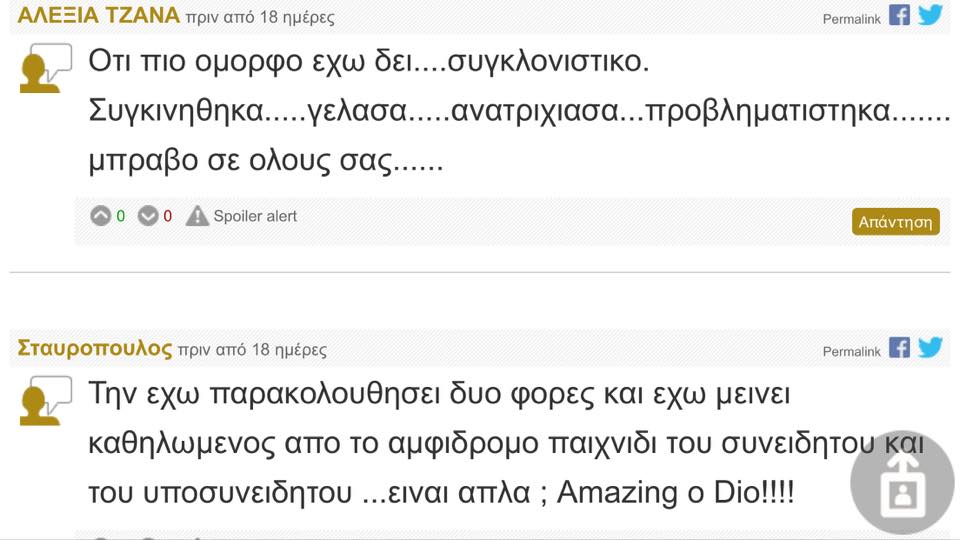The height and width of the screenshot is (540, 960).
Task: Tweet ΑΛΕΞΙΑ ΤΖΑΝΑ's comment via Twitter icon
Action: (931, 15)
